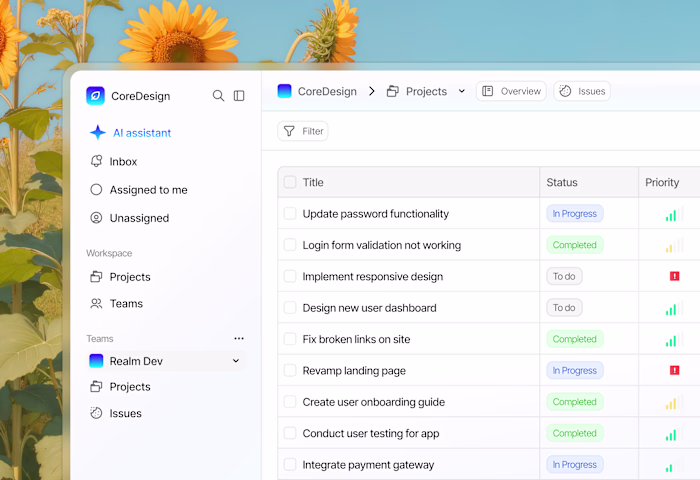Click priority bars for Design new user dashboard

[674, 309]
